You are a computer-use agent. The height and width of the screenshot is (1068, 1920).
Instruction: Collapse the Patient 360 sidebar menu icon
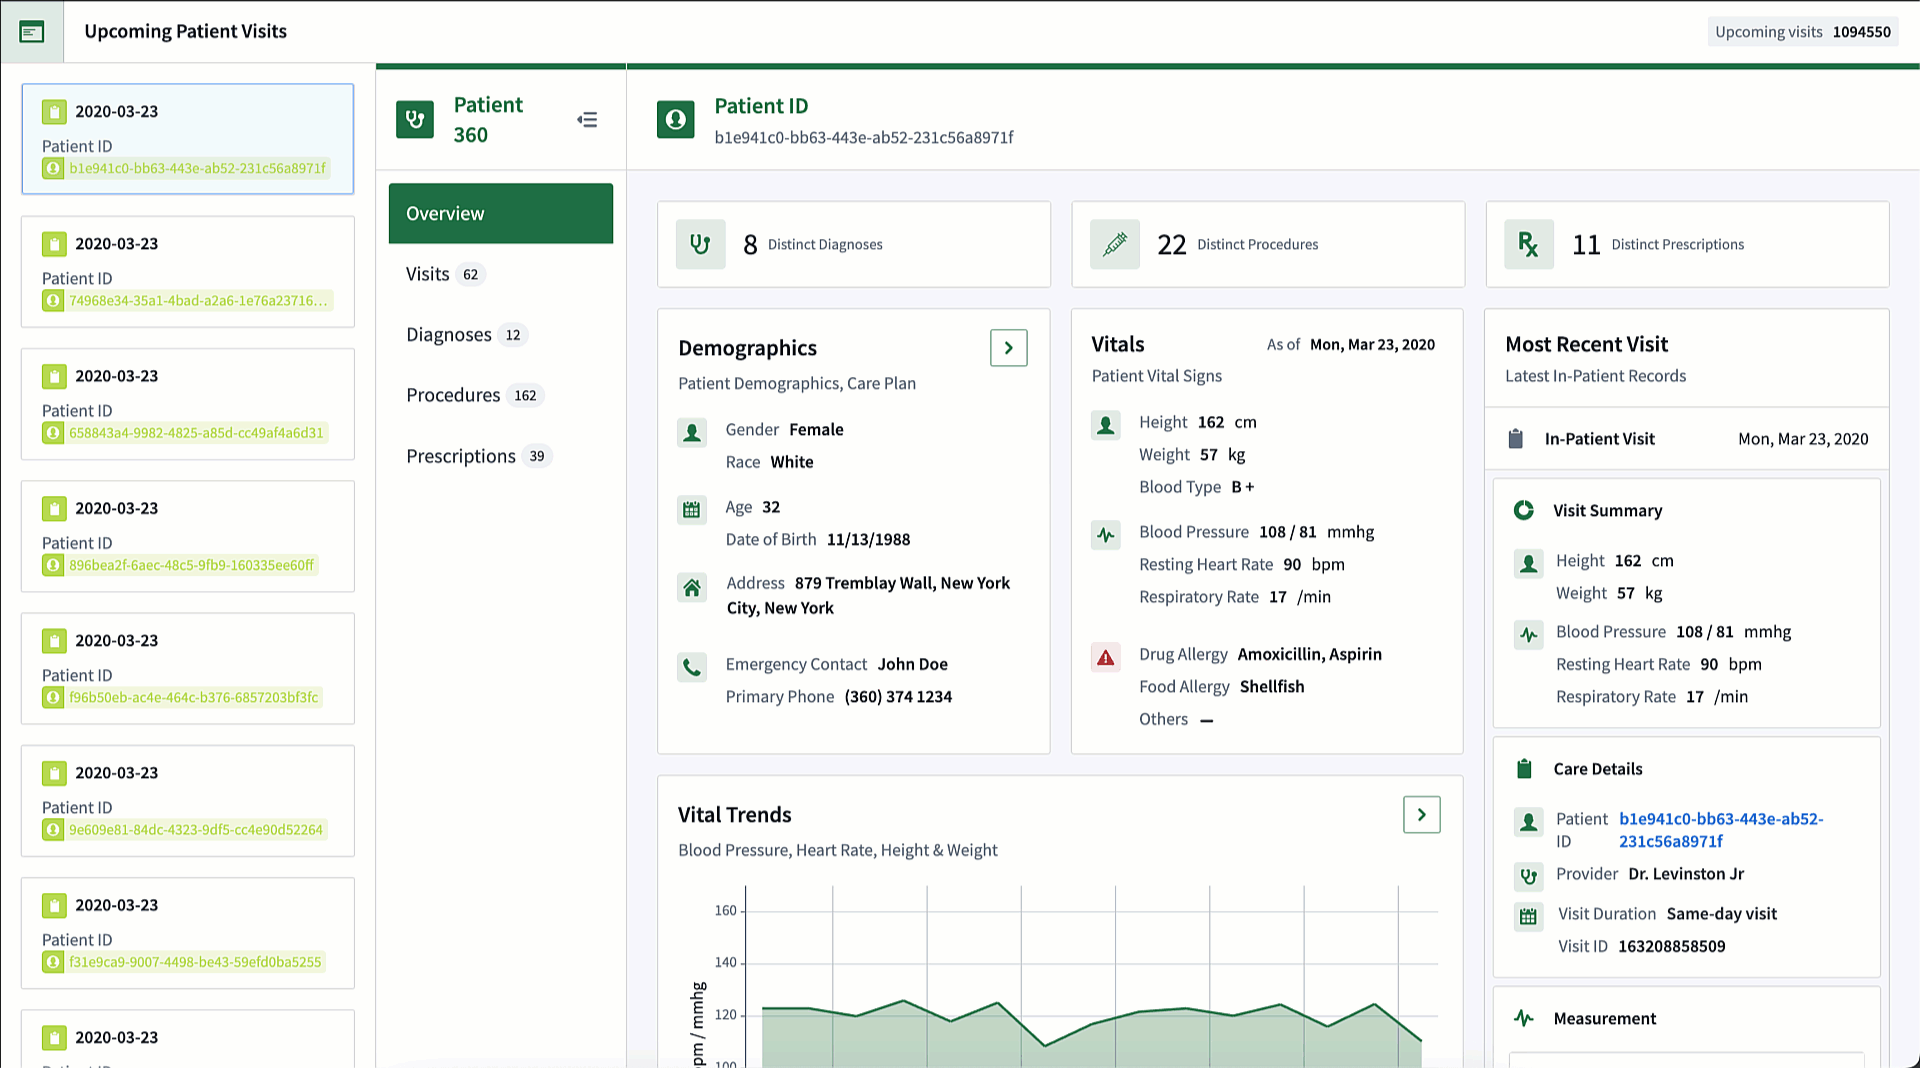pyautogui.click(x=587, y=120)
